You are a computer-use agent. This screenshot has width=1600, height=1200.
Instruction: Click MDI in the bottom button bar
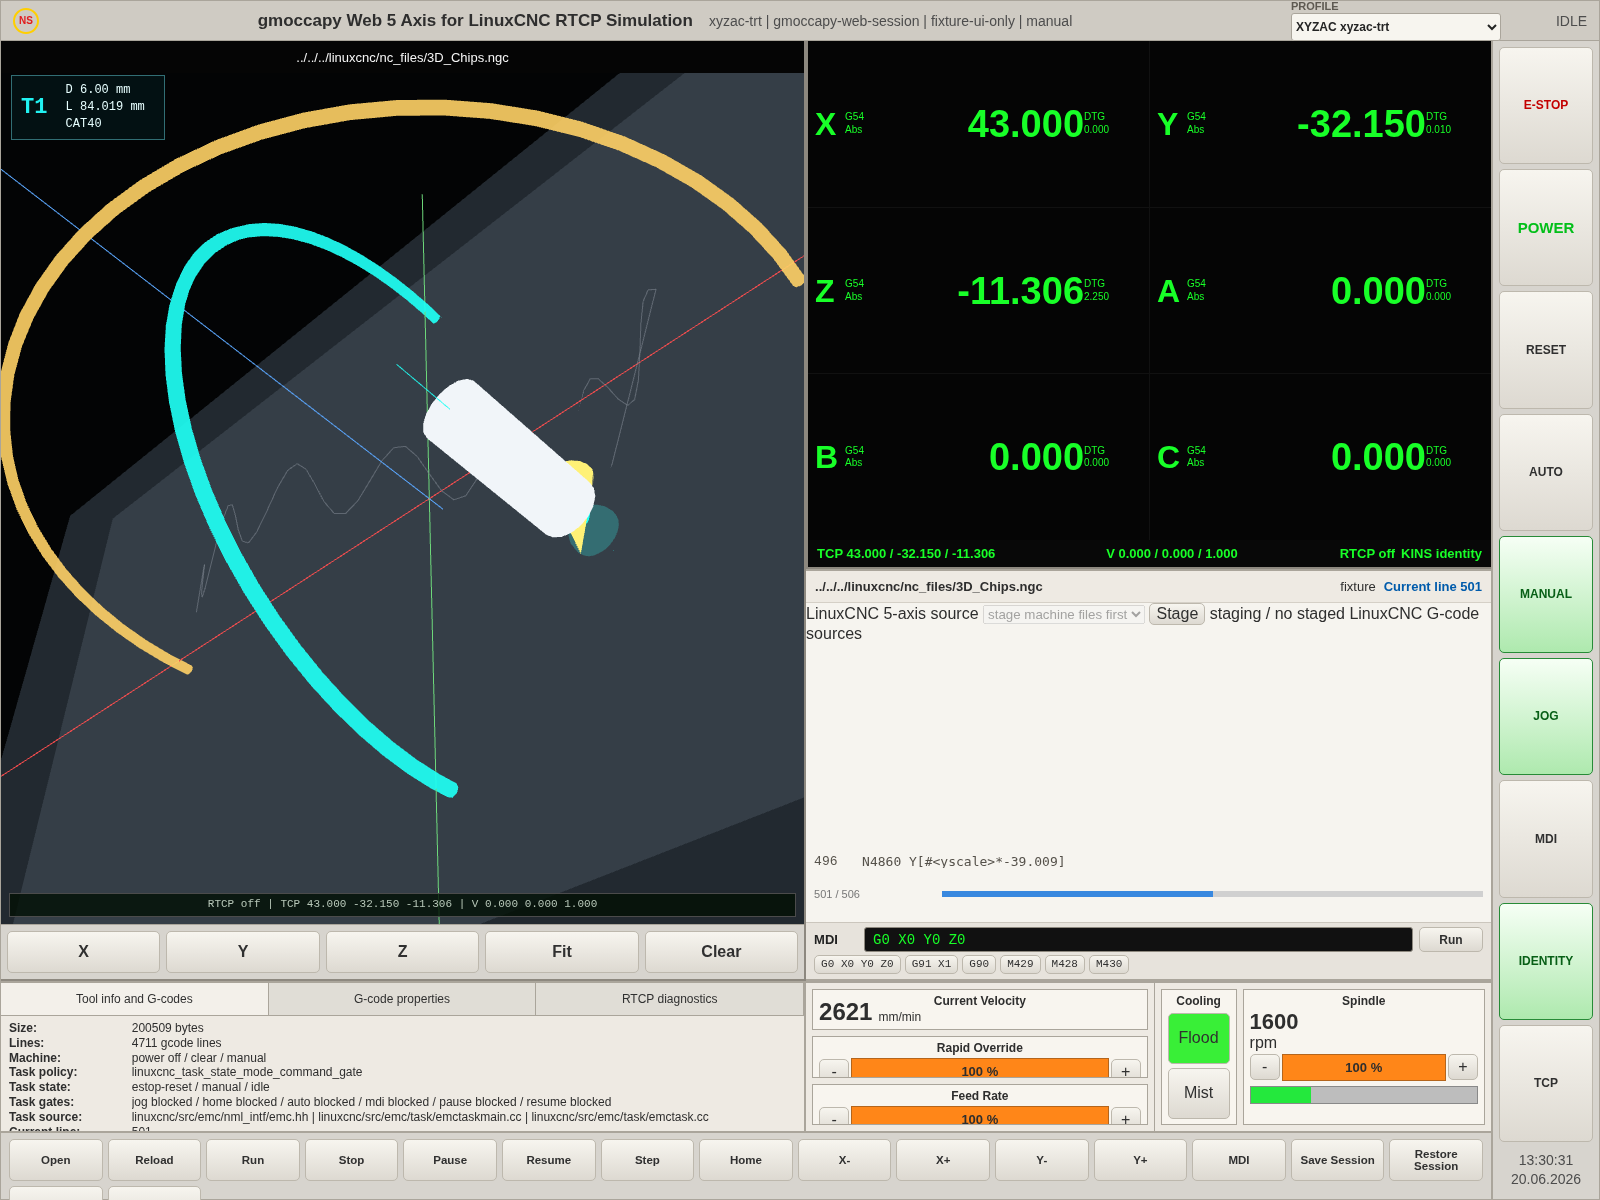(1239, 1160)
